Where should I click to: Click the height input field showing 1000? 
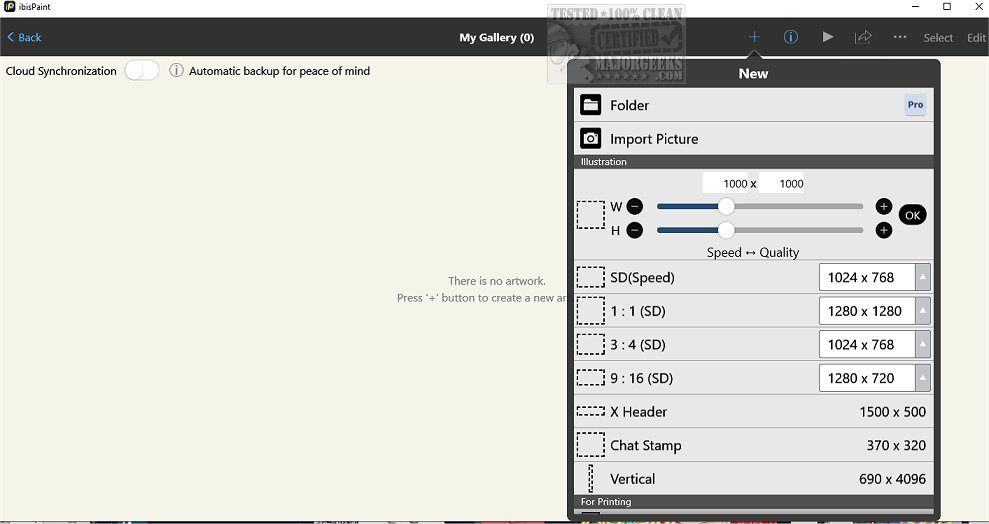tap(781, 183)
